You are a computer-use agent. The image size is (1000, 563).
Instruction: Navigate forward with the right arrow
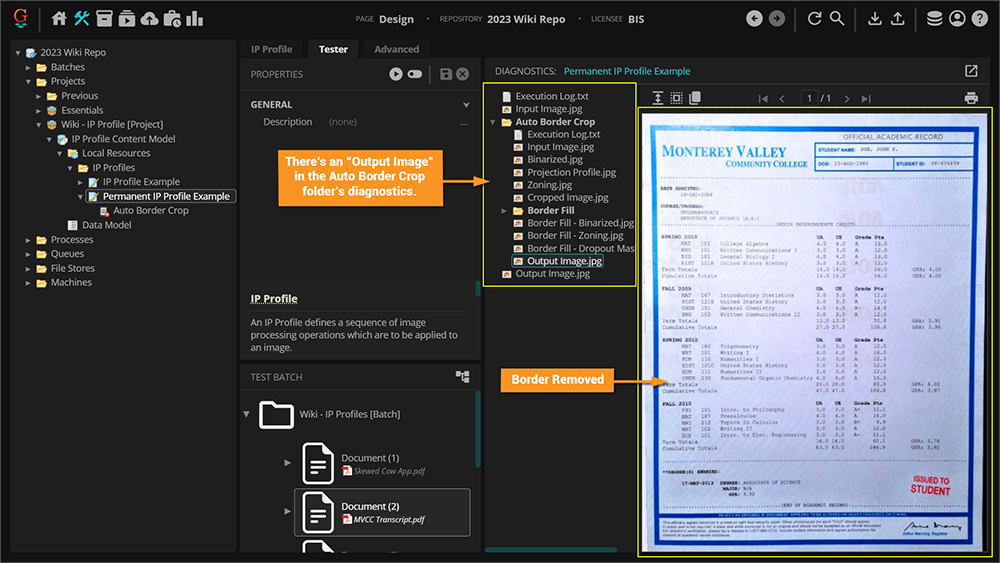(x=777, y=18)
